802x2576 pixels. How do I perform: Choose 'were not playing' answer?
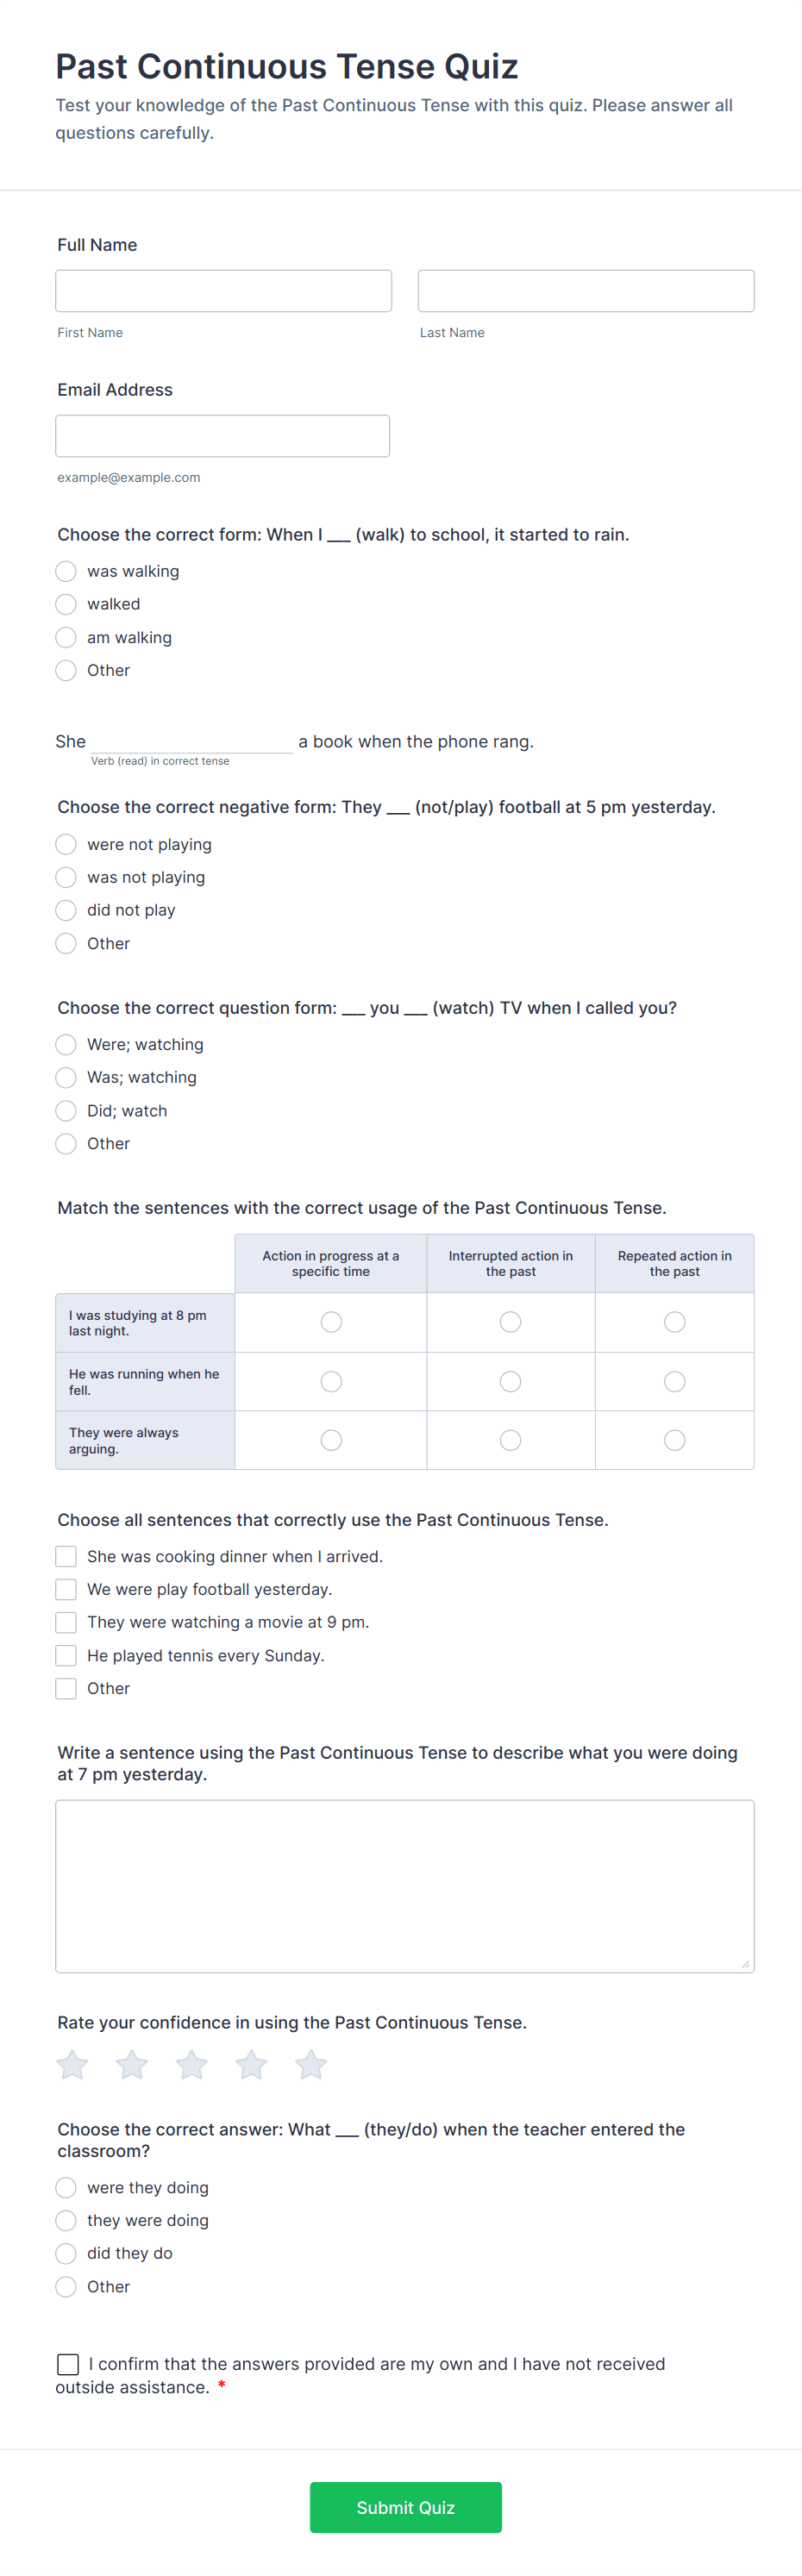coord(66,844)
